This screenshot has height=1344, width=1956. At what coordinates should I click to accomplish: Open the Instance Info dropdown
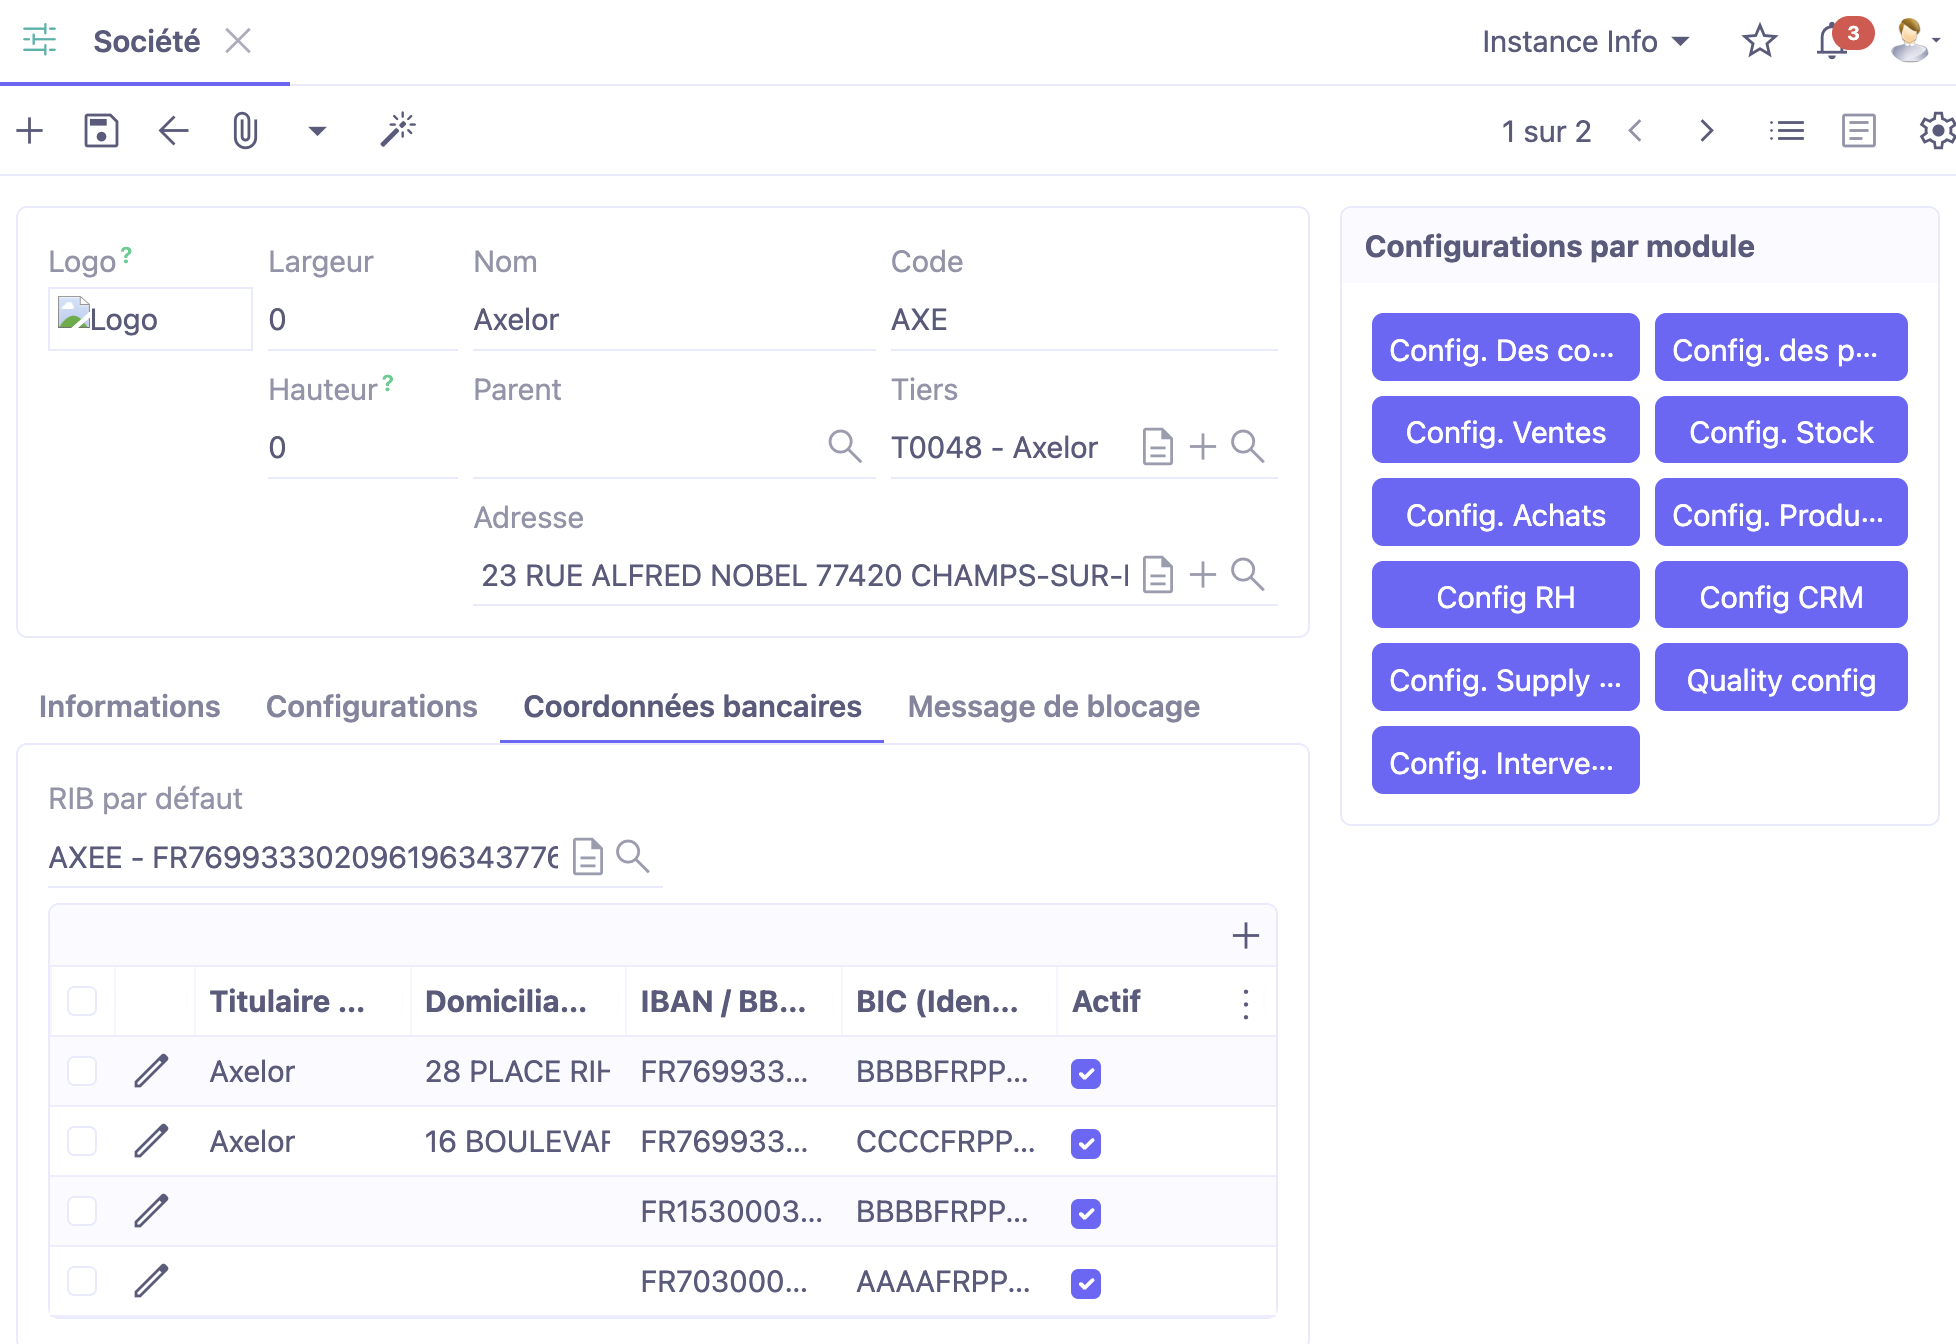tap(1585, 41)
